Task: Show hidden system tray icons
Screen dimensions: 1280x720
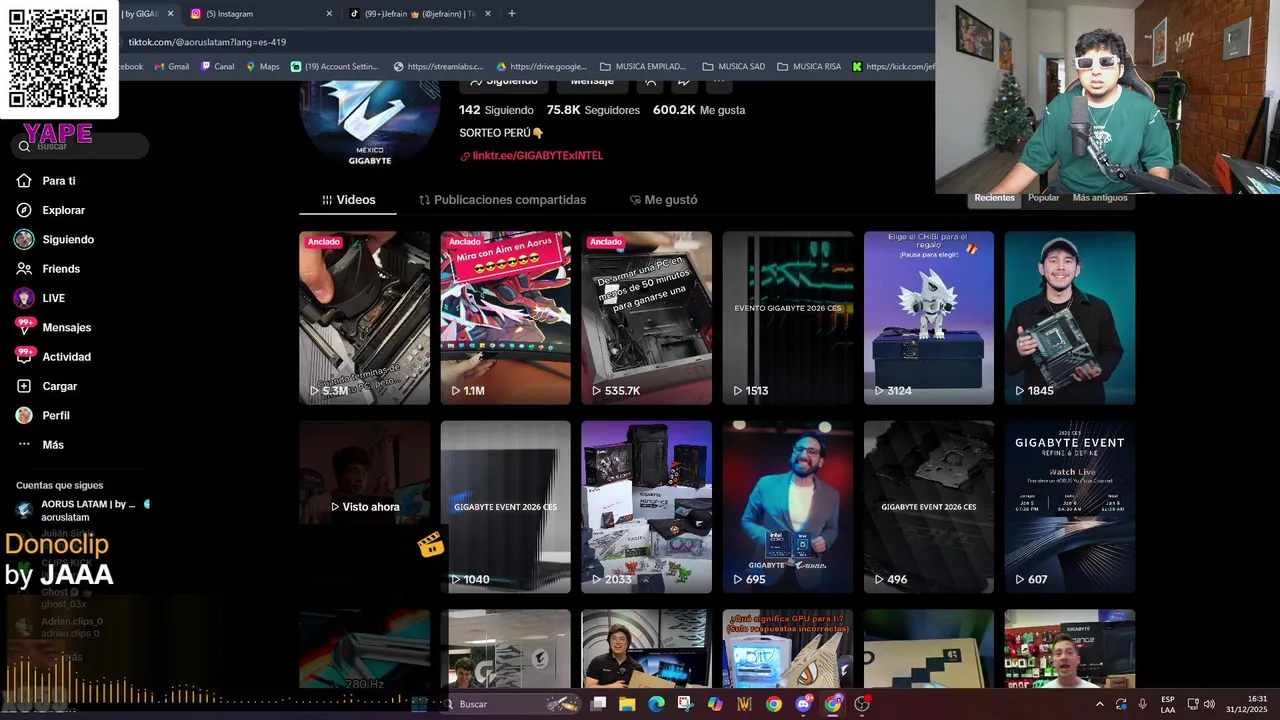Action: [1100, 704]
